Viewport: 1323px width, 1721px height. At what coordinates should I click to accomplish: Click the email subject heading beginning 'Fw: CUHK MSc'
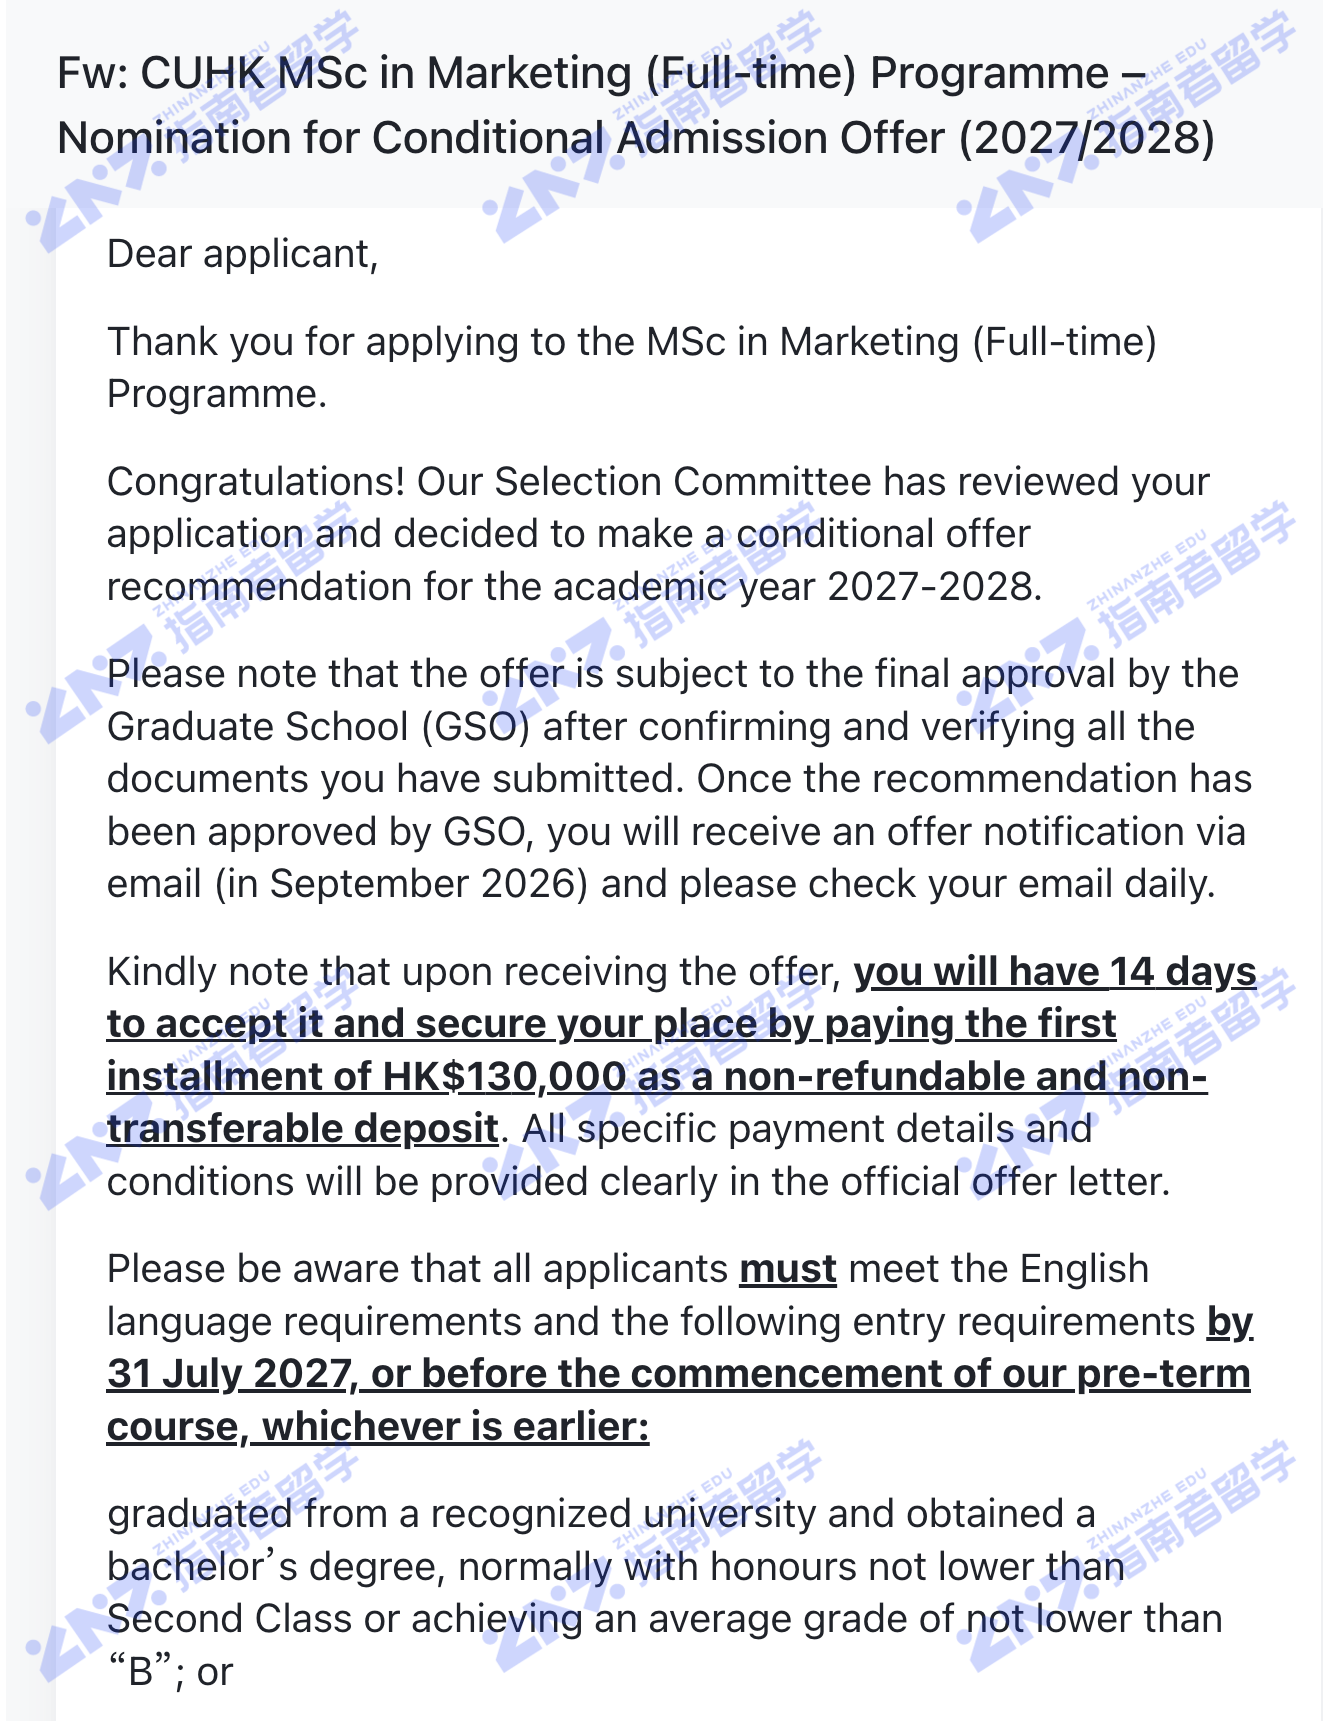[x=636, y=105]
